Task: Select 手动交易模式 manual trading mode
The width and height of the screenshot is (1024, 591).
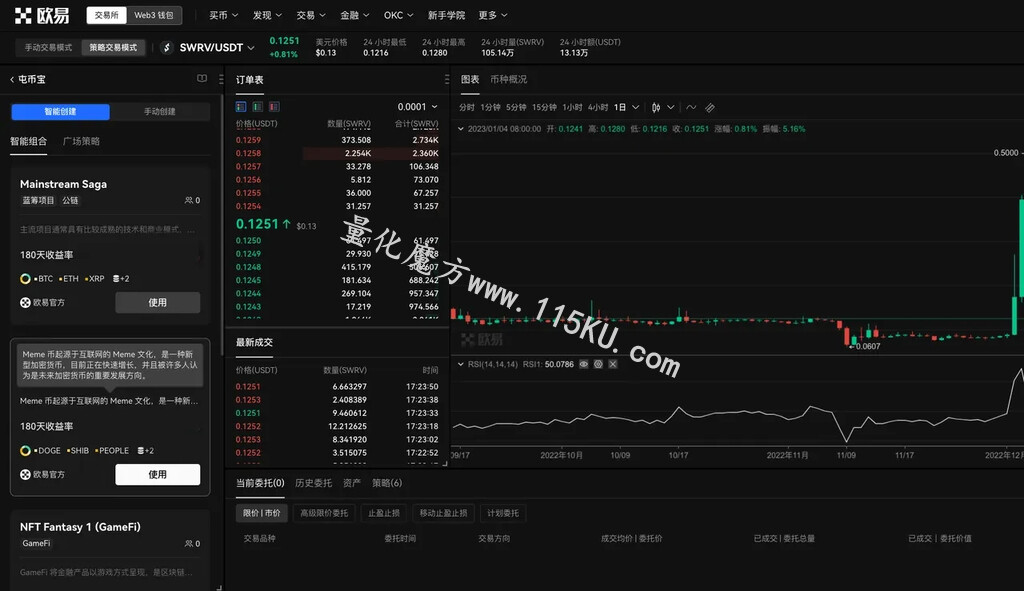Action: 48,48
